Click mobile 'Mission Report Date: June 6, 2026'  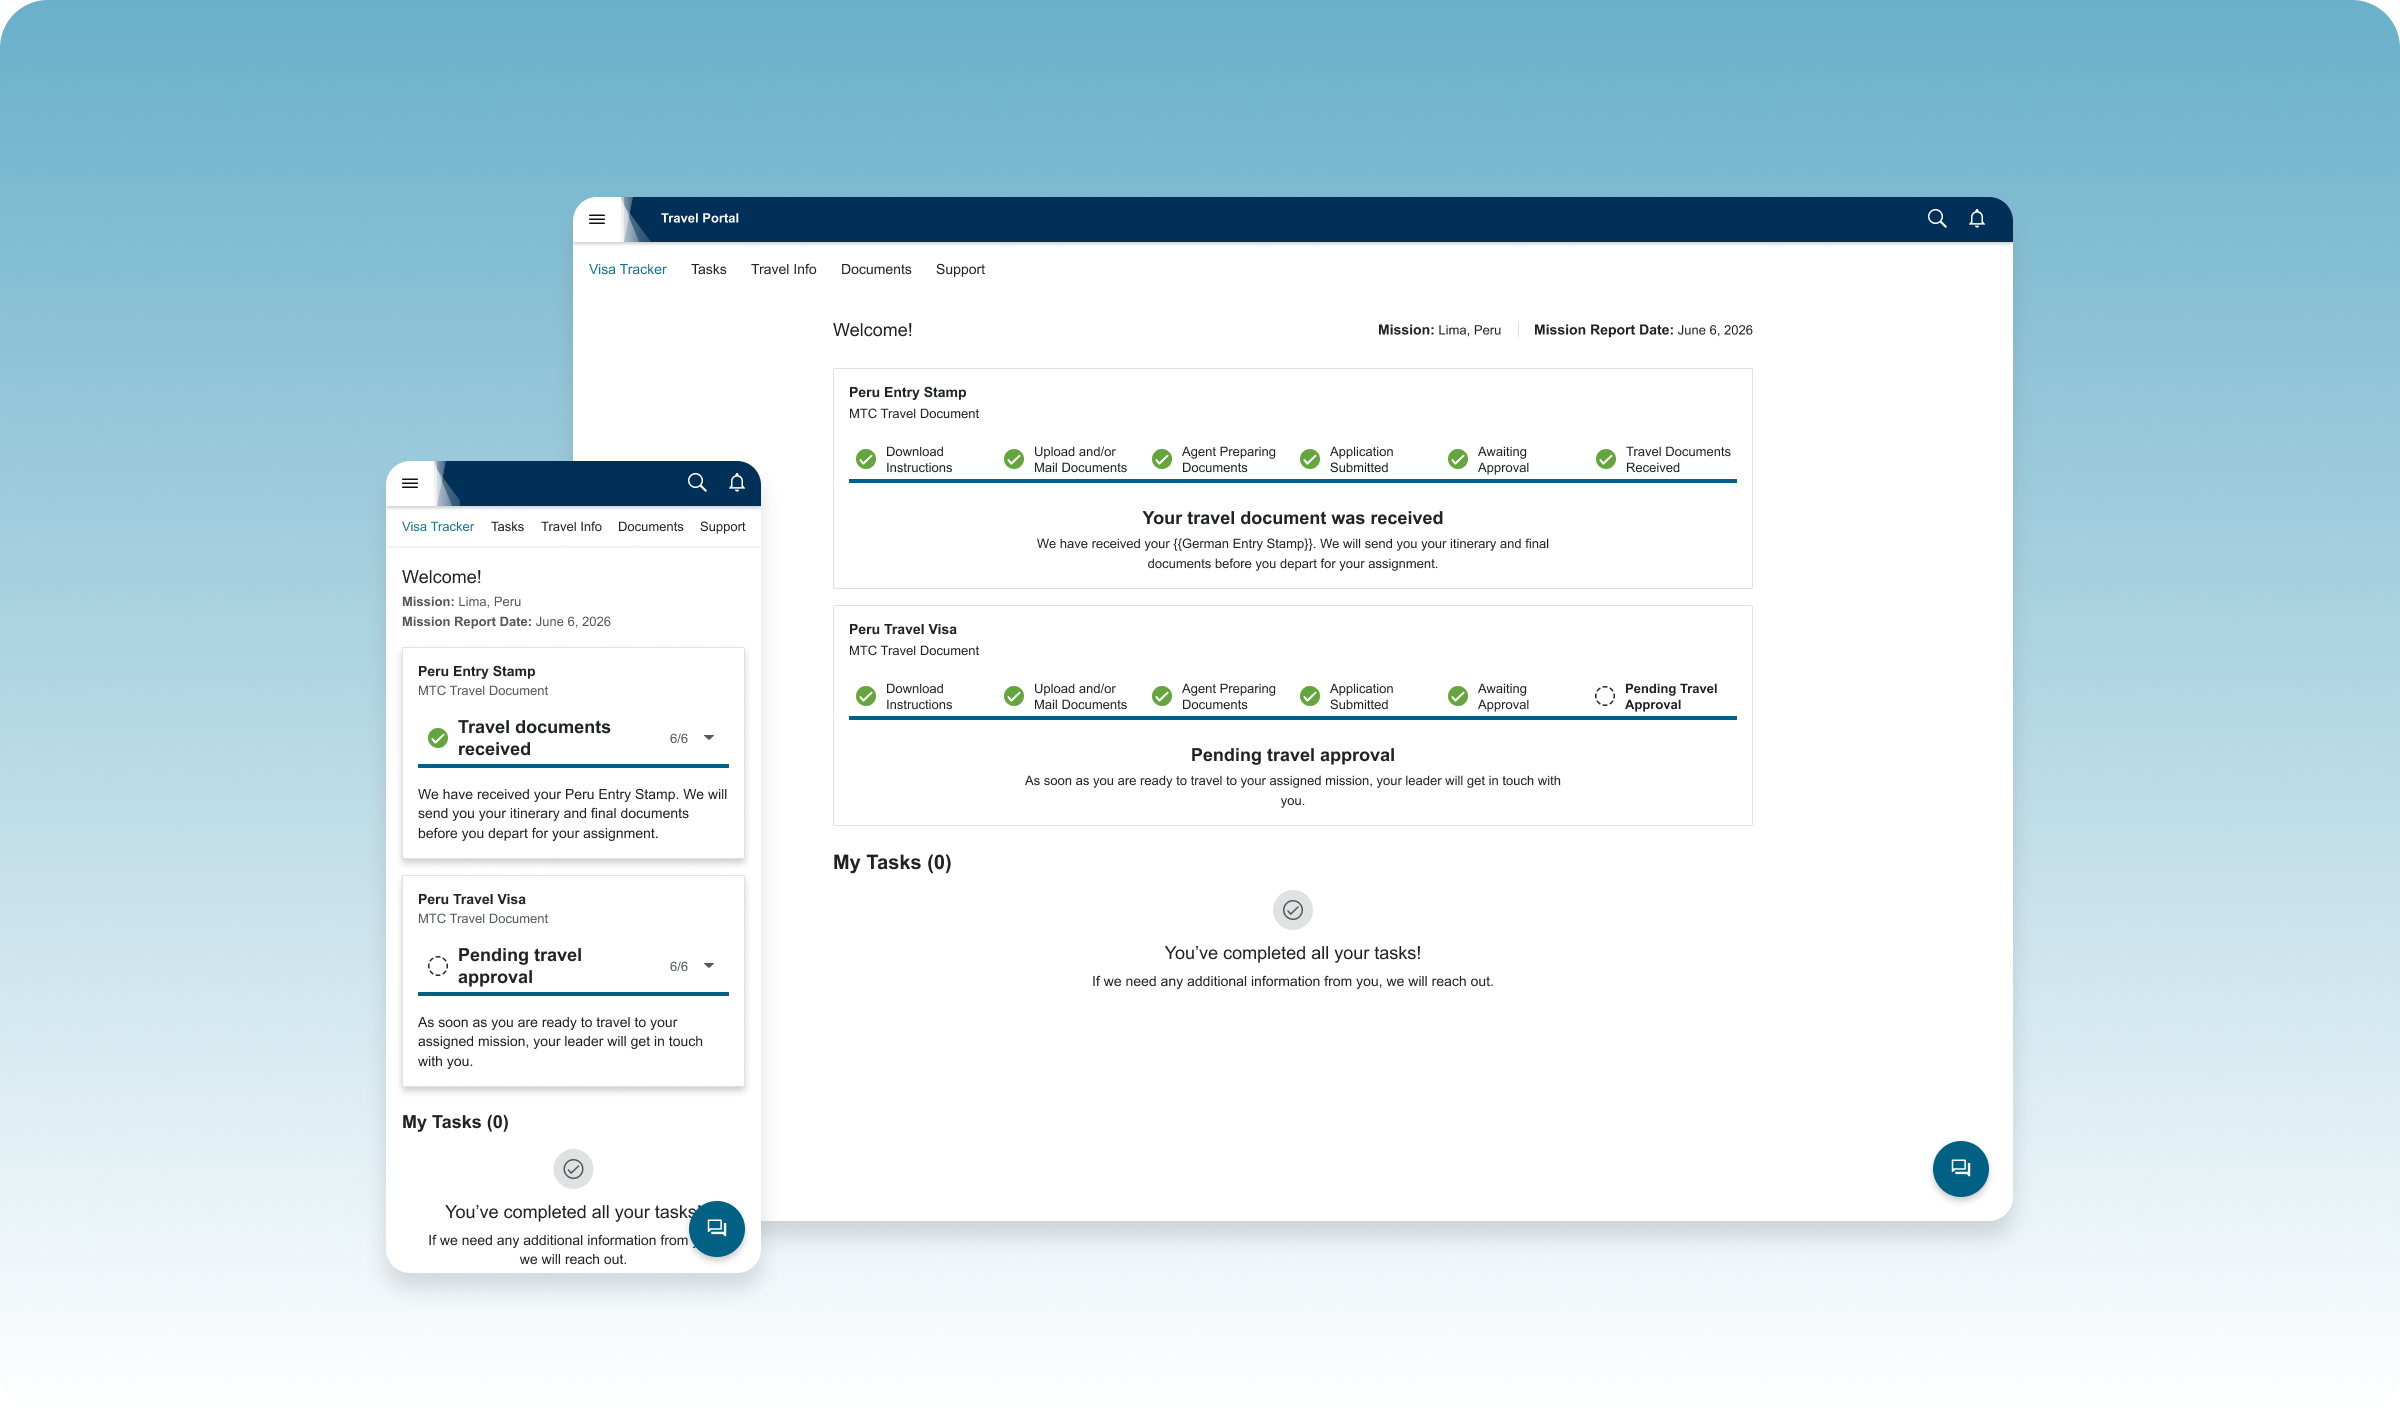pos(506,622)
